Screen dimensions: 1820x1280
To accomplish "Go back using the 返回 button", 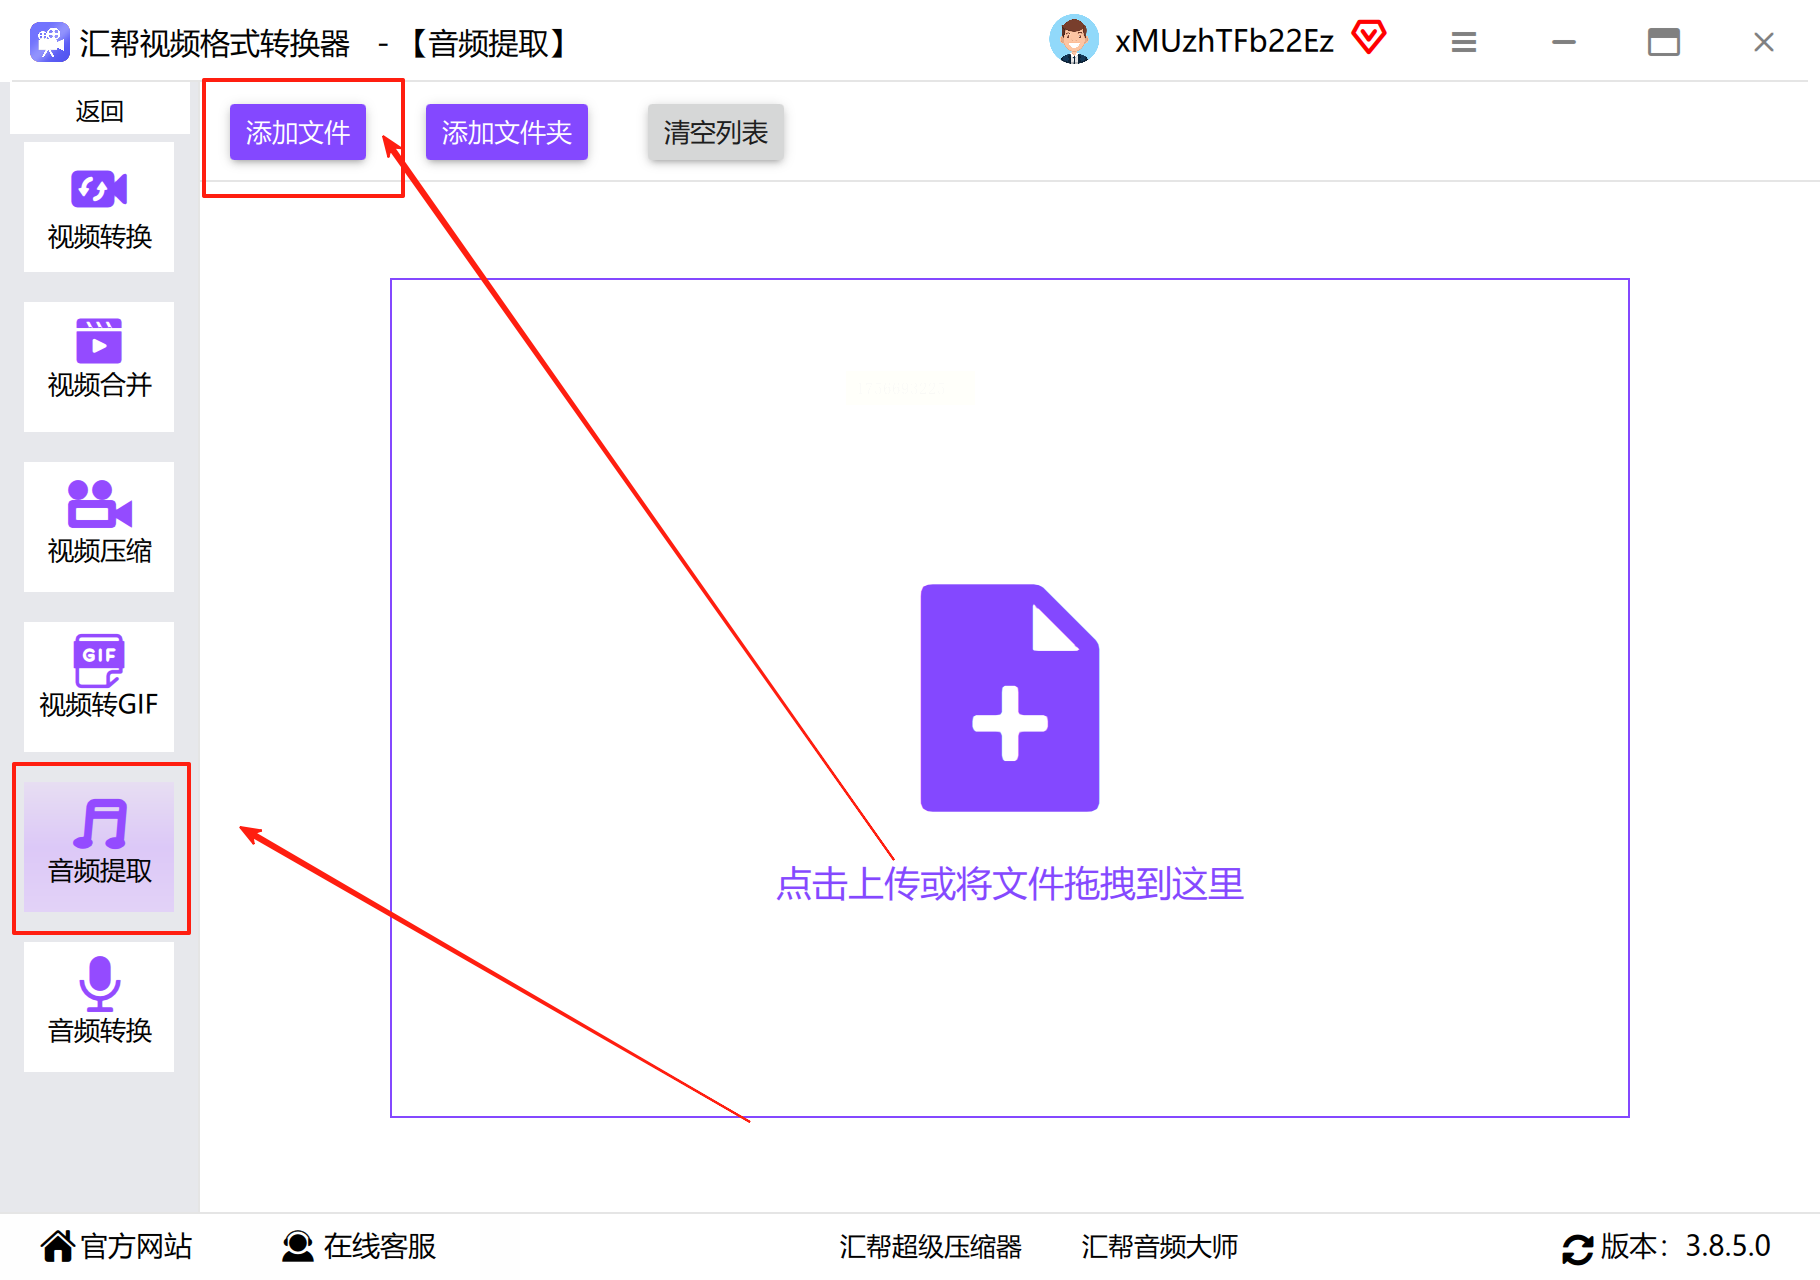I will (x=100, y=110).
